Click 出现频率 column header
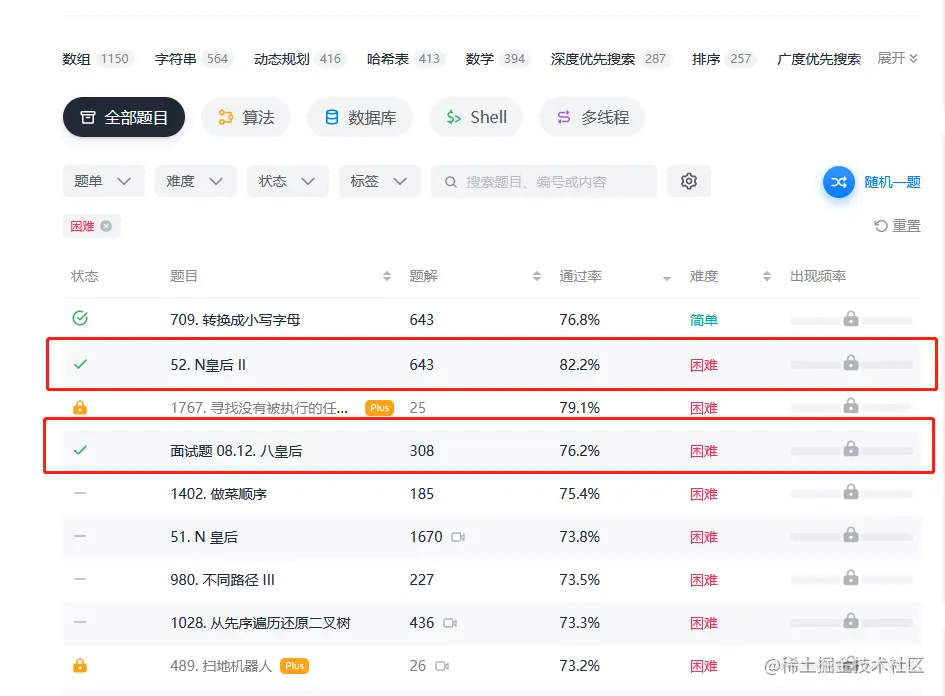 tap(818, 276)
